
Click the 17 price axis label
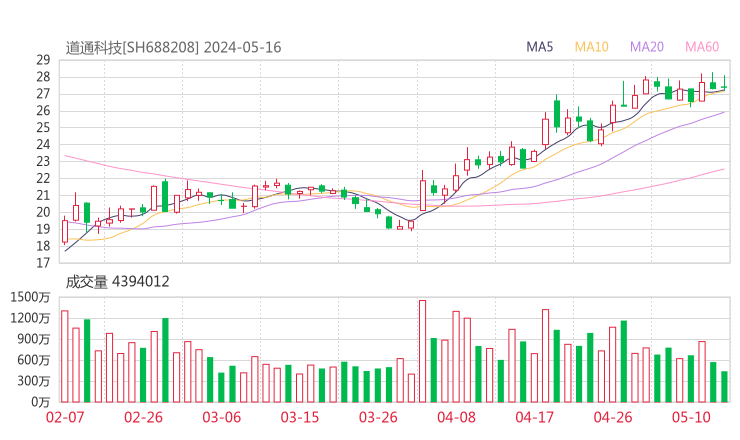pyautogui.click(x=43, y=263)
